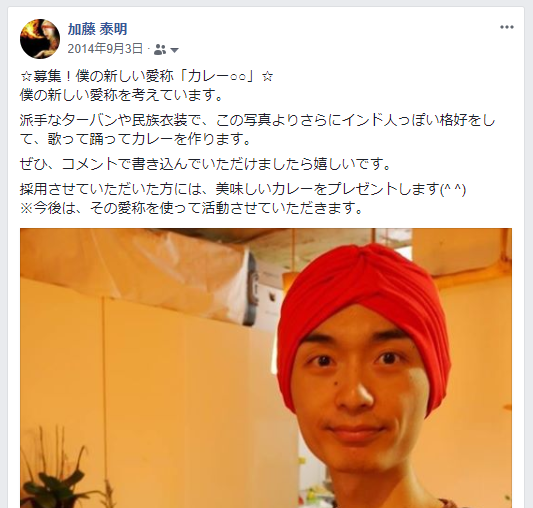Click the star symbol ending the headline
This screenshot has width=533, height=508.
tap(268, 77)
